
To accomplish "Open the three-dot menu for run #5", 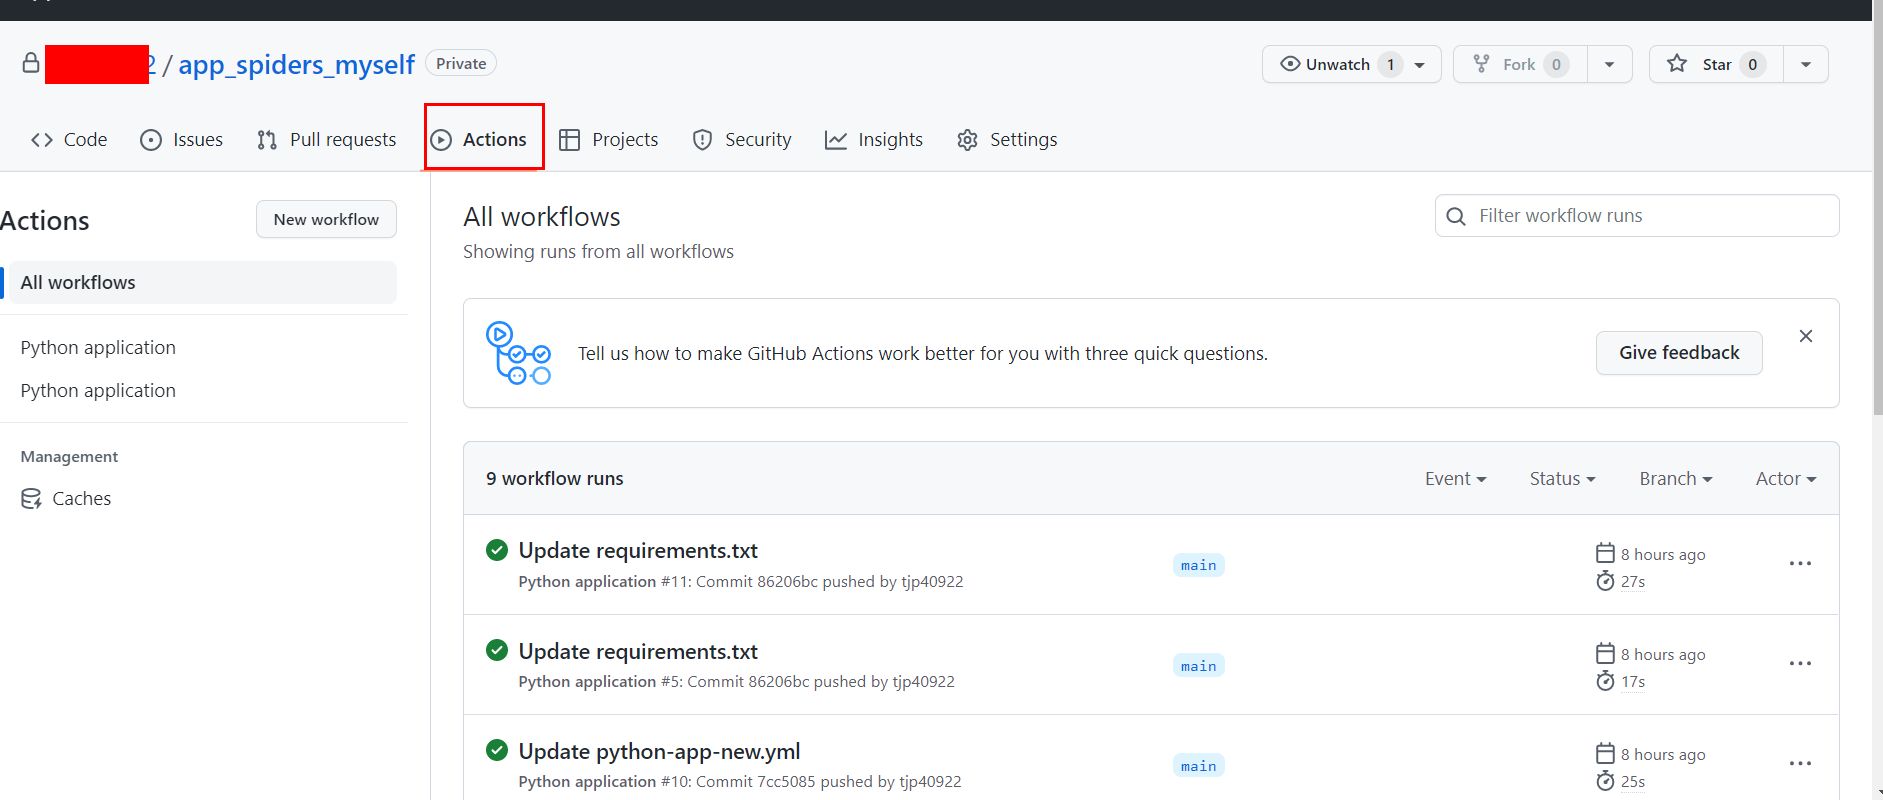I will pos(1800,664).
